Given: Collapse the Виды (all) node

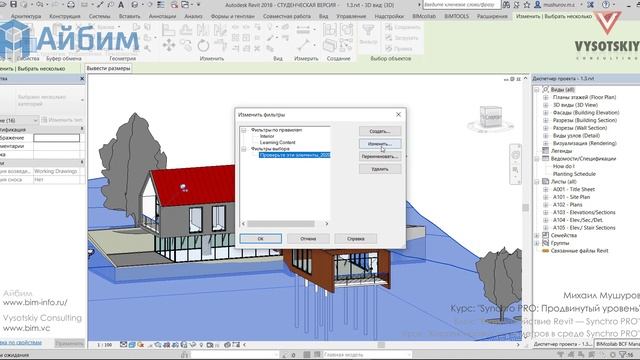Looking at the screenshot, I should 537,89.
